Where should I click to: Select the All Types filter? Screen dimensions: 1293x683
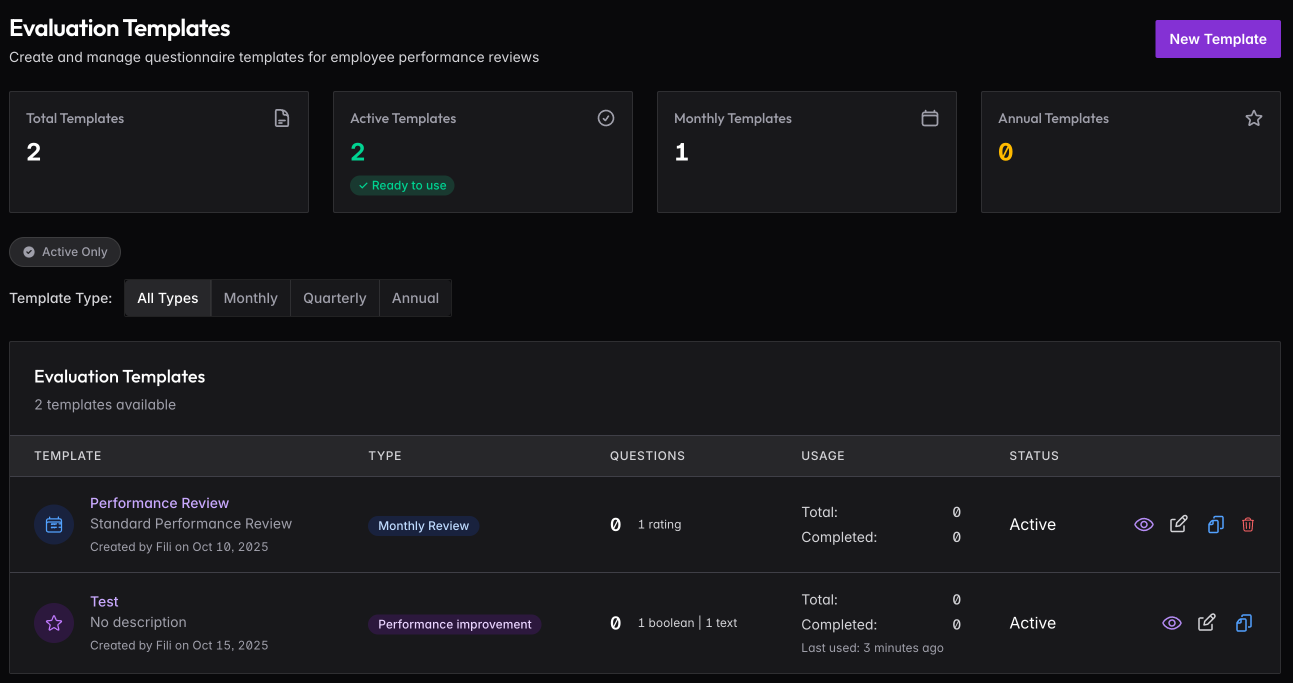point(168,298)
